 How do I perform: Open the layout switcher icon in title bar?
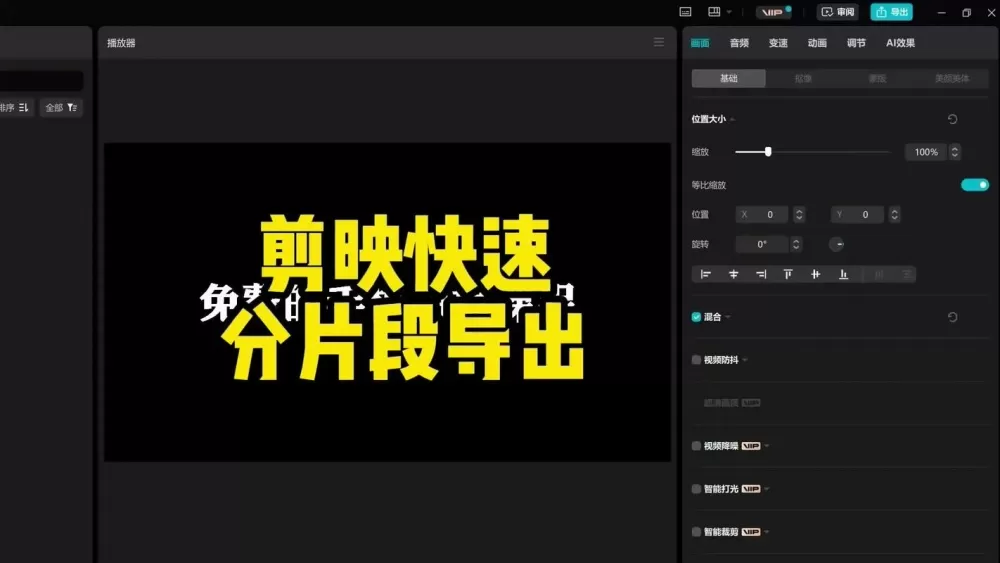tap(714, 12)
